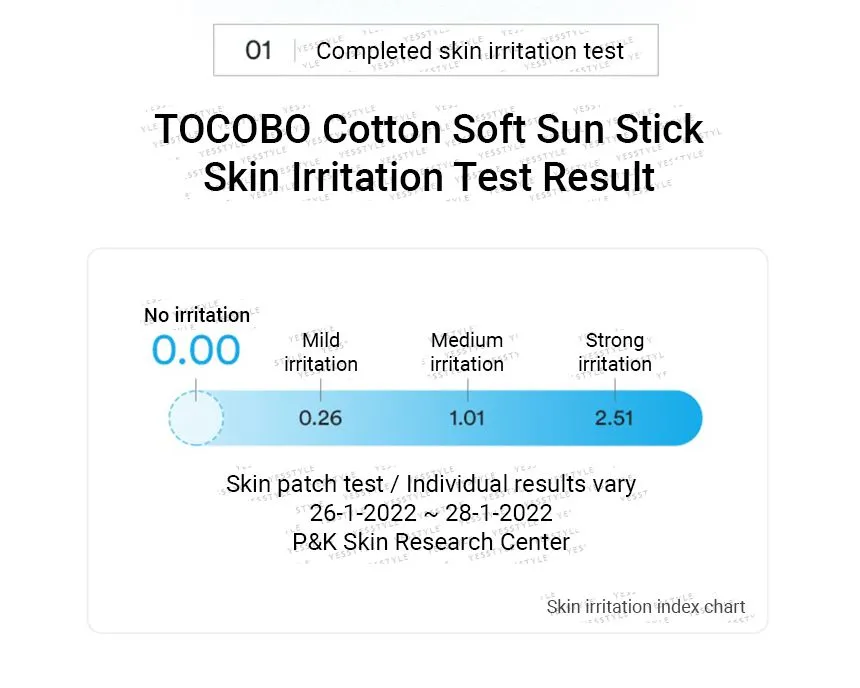Select the "No irritation" label

(197, 316)
